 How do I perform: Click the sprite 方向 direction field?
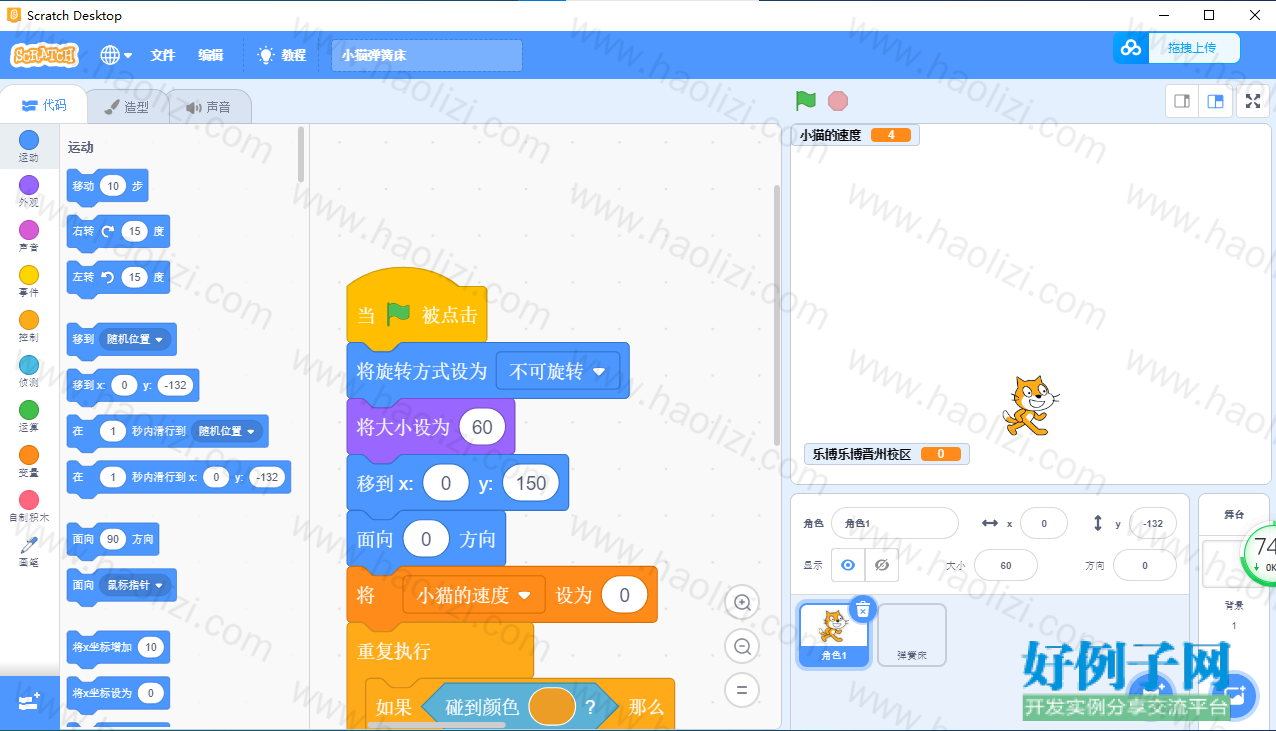[x=1145, y=565]
